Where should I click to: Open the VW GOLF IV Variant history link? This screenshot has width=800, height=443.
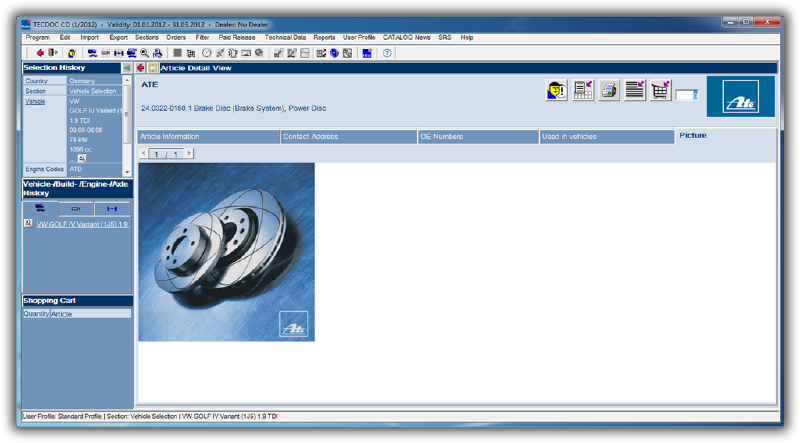[82, 224]
